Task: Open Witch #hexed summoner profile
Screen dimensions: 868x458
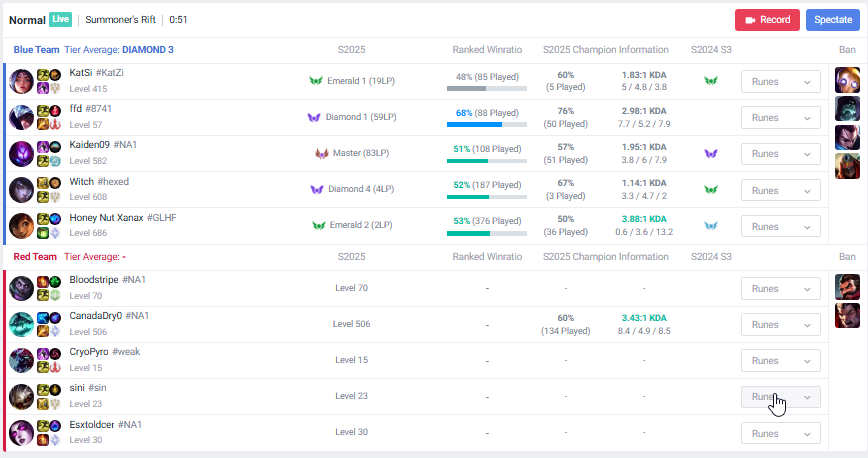Action: click(99, 182)
